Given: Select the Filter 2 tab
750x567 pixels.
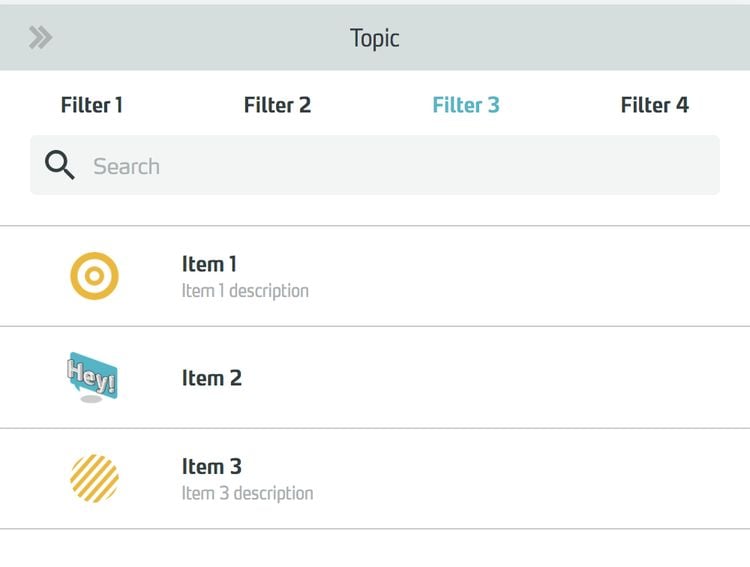Looking at the screenshot, I should (277, 105).
